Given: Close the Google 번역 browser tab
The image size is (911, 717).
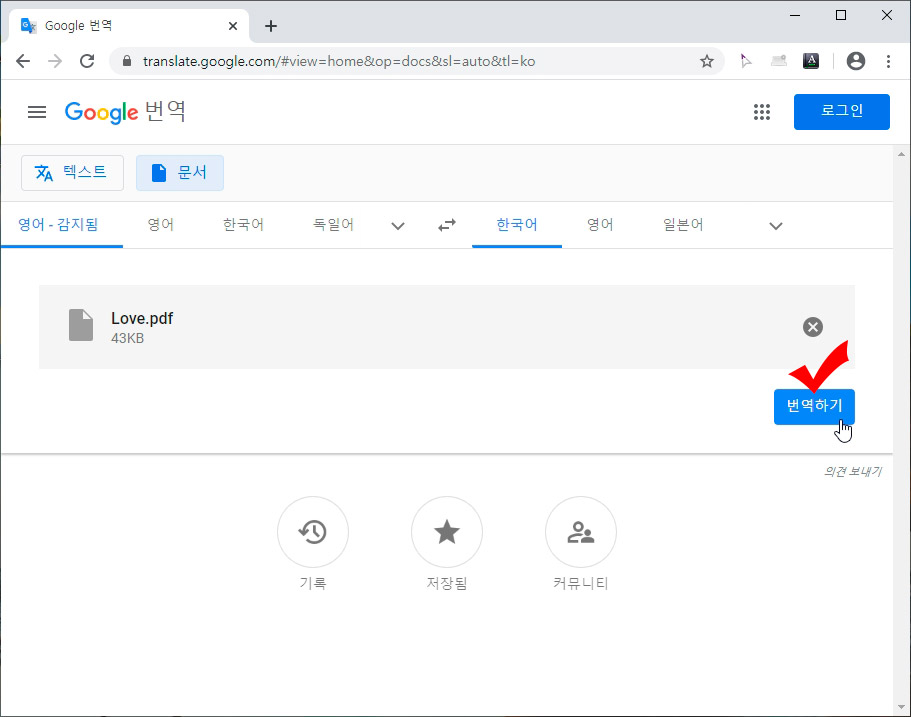Looking at the screenshot, I should (x=233, y=26).
